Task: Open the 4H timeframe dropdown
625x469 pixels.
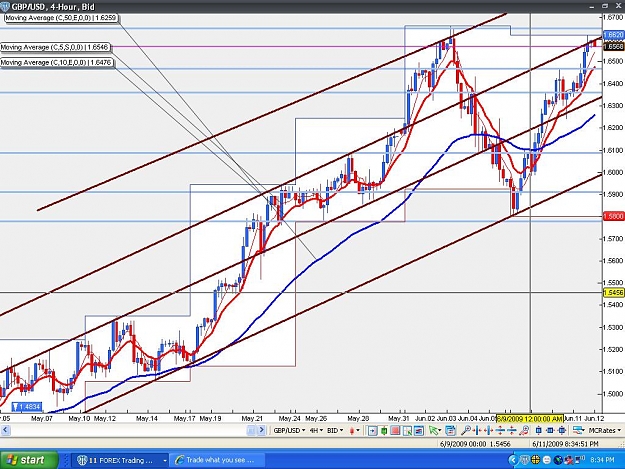Action: pyautogui.click(x=316, y=430)
